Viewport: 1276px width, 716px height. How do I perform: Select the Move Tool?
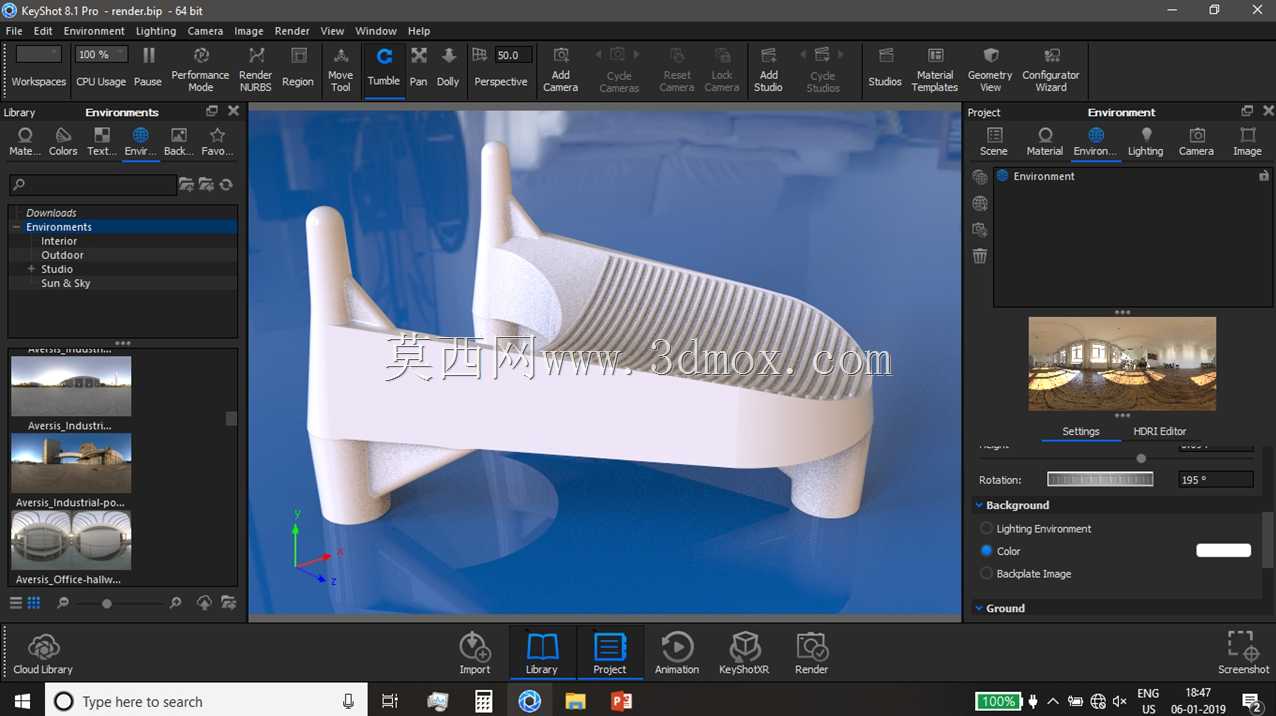tap(340, 68)
